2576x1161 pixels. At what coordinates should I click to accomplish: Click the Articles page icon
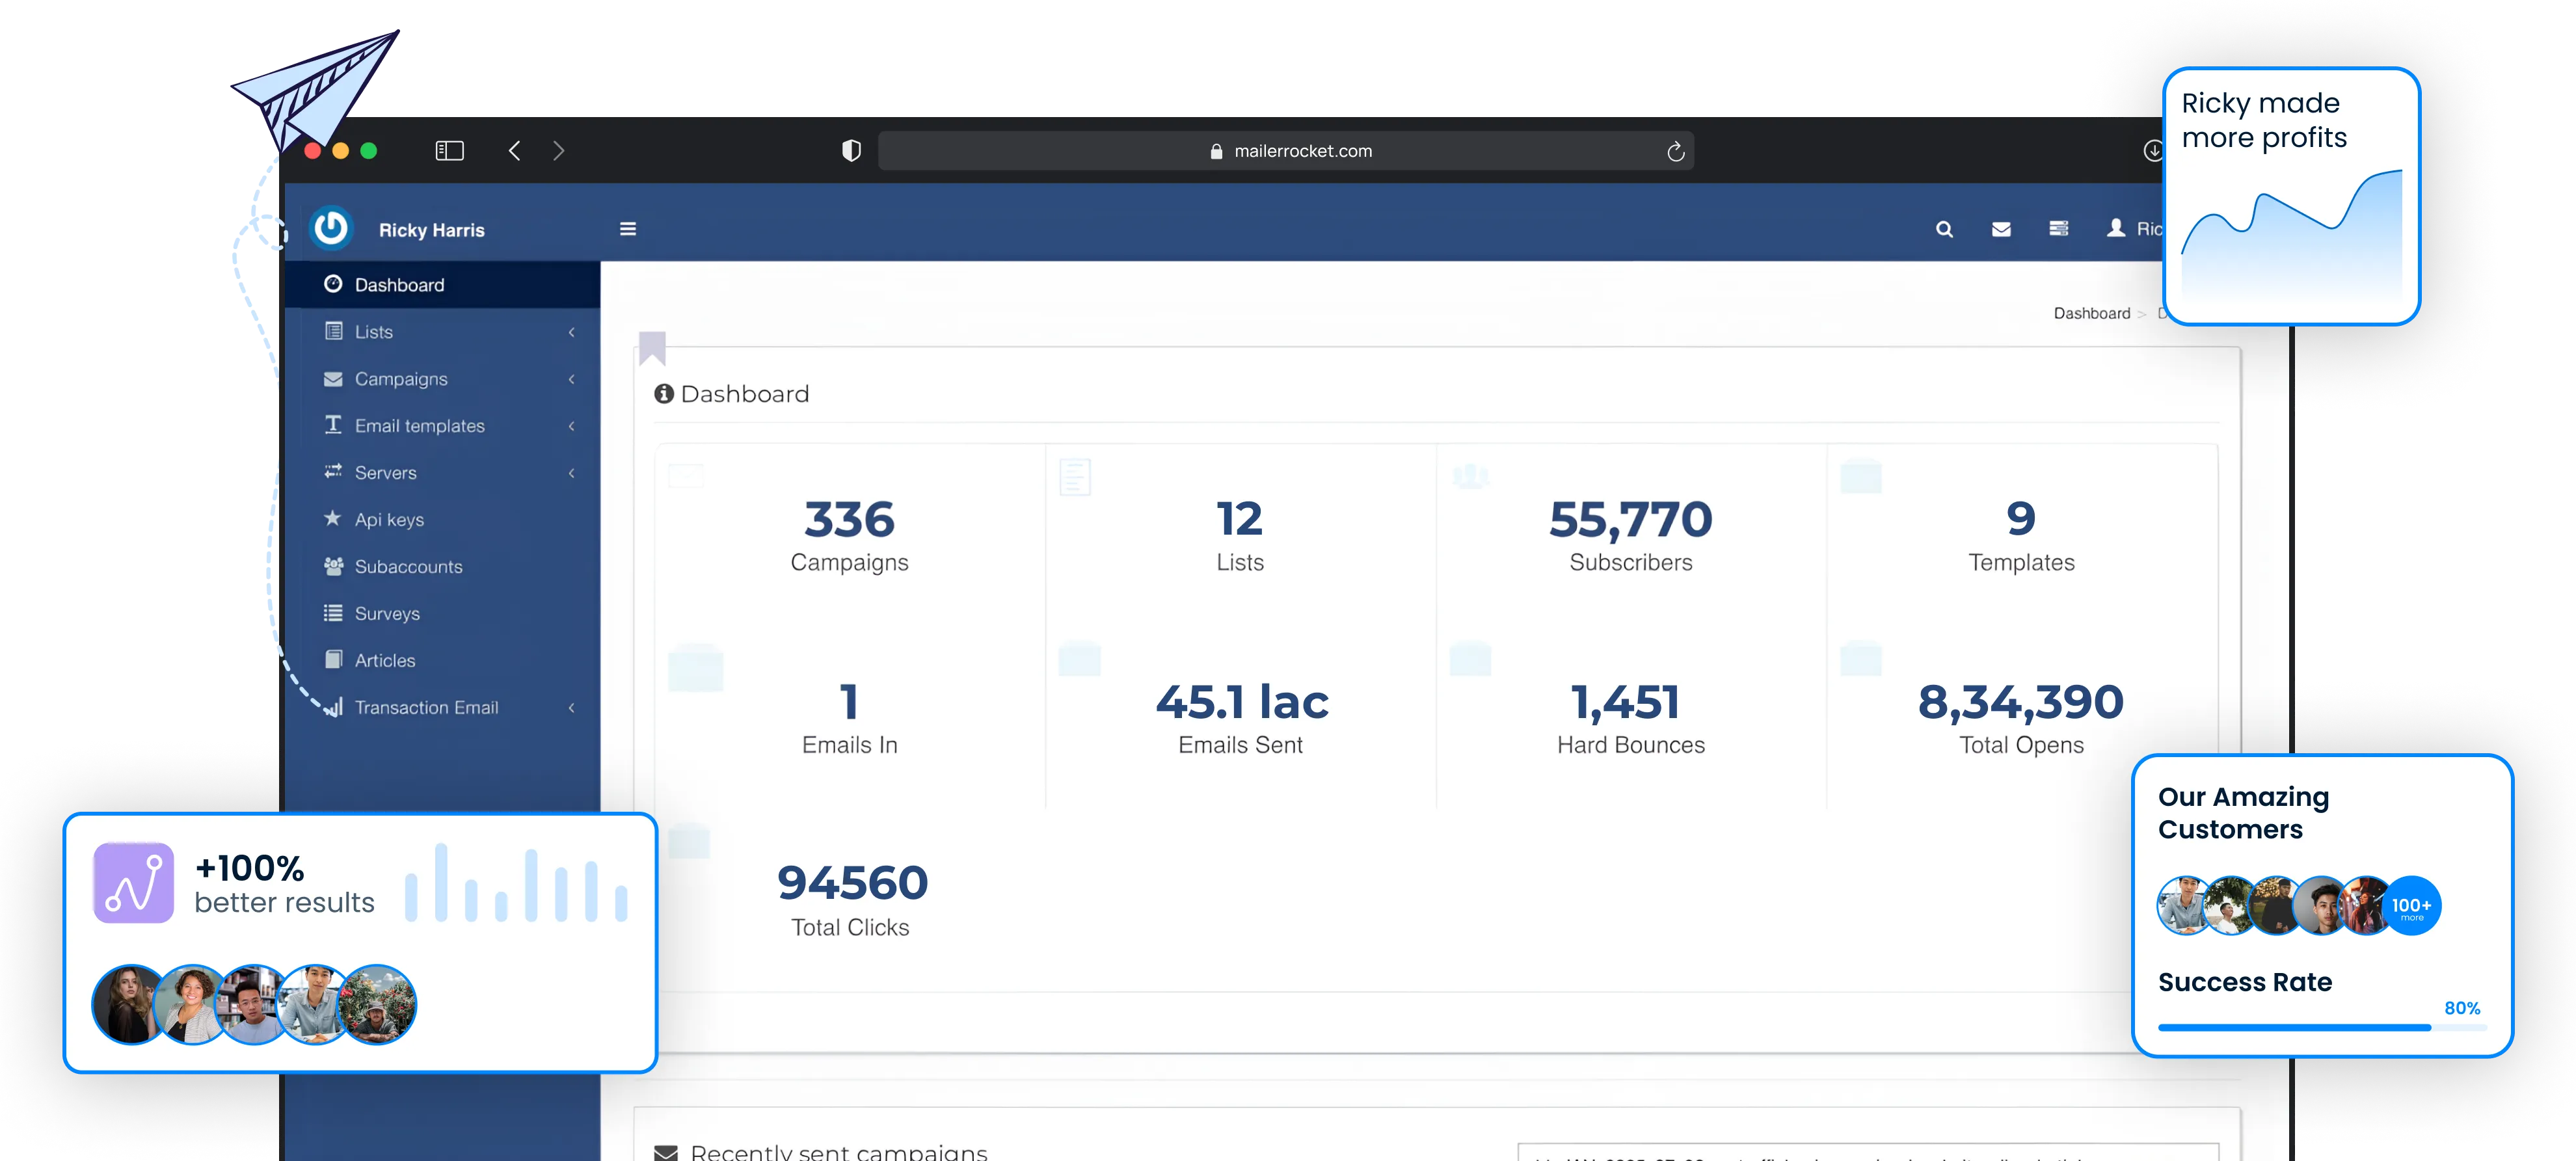click(x=333, y=659)
